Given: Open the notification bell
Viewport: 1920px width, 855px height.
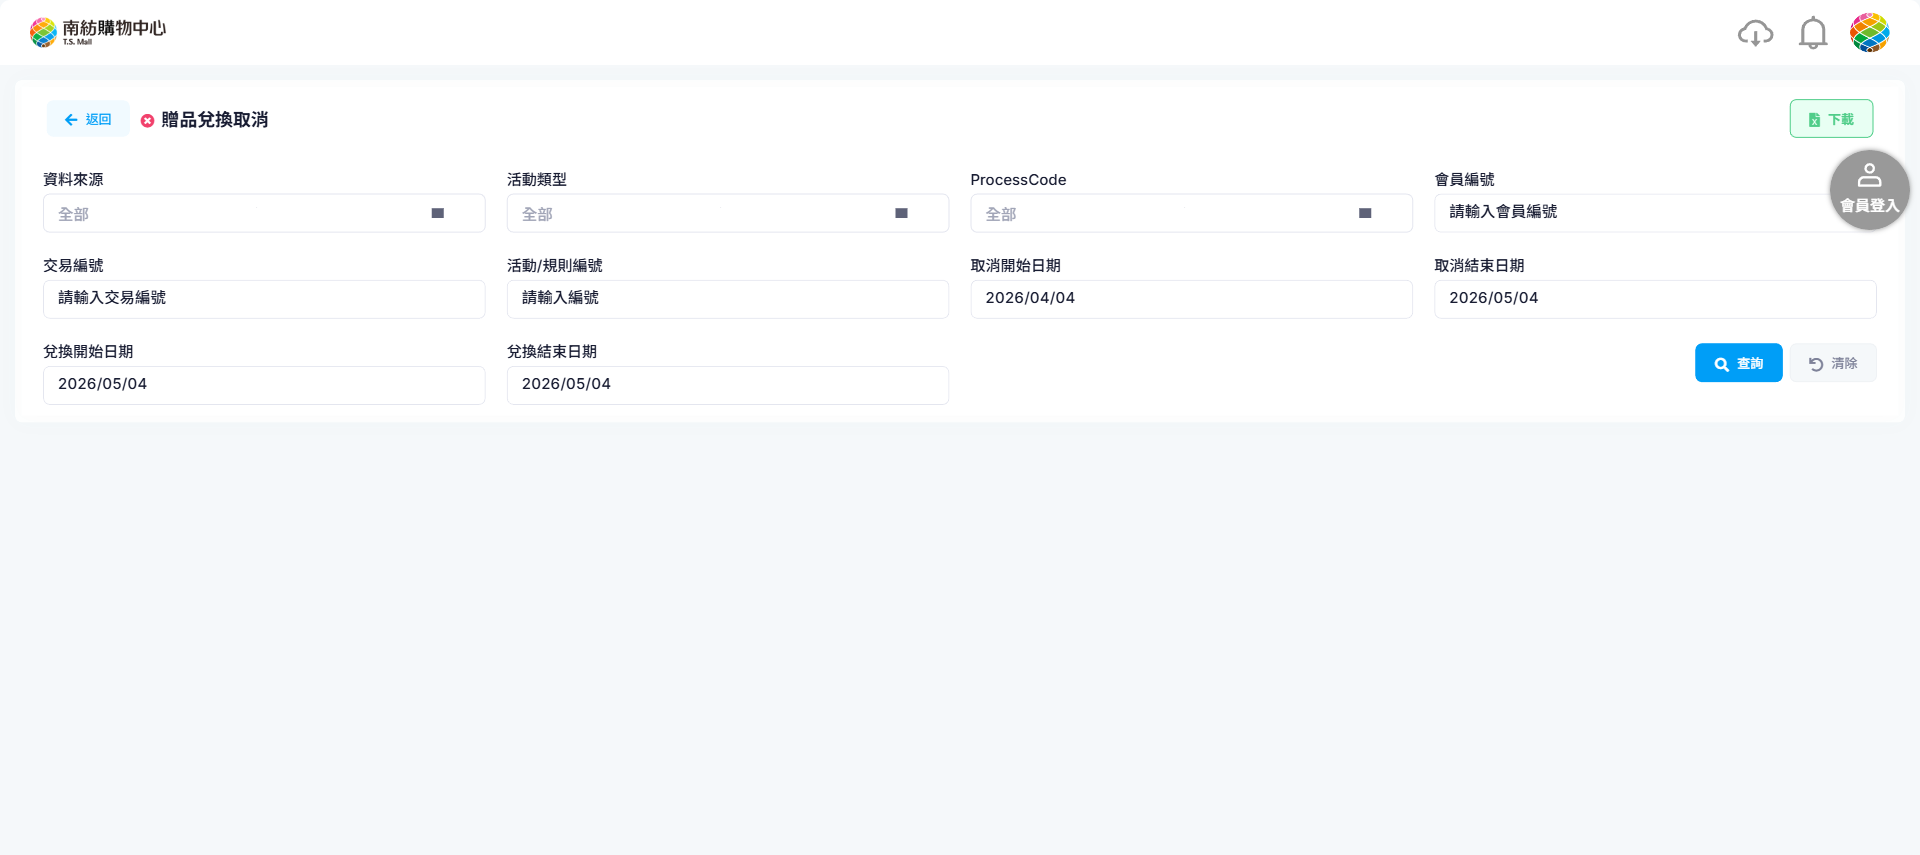Looking at the screenshot, I should pyautogui.click(x=1813, y=33).
